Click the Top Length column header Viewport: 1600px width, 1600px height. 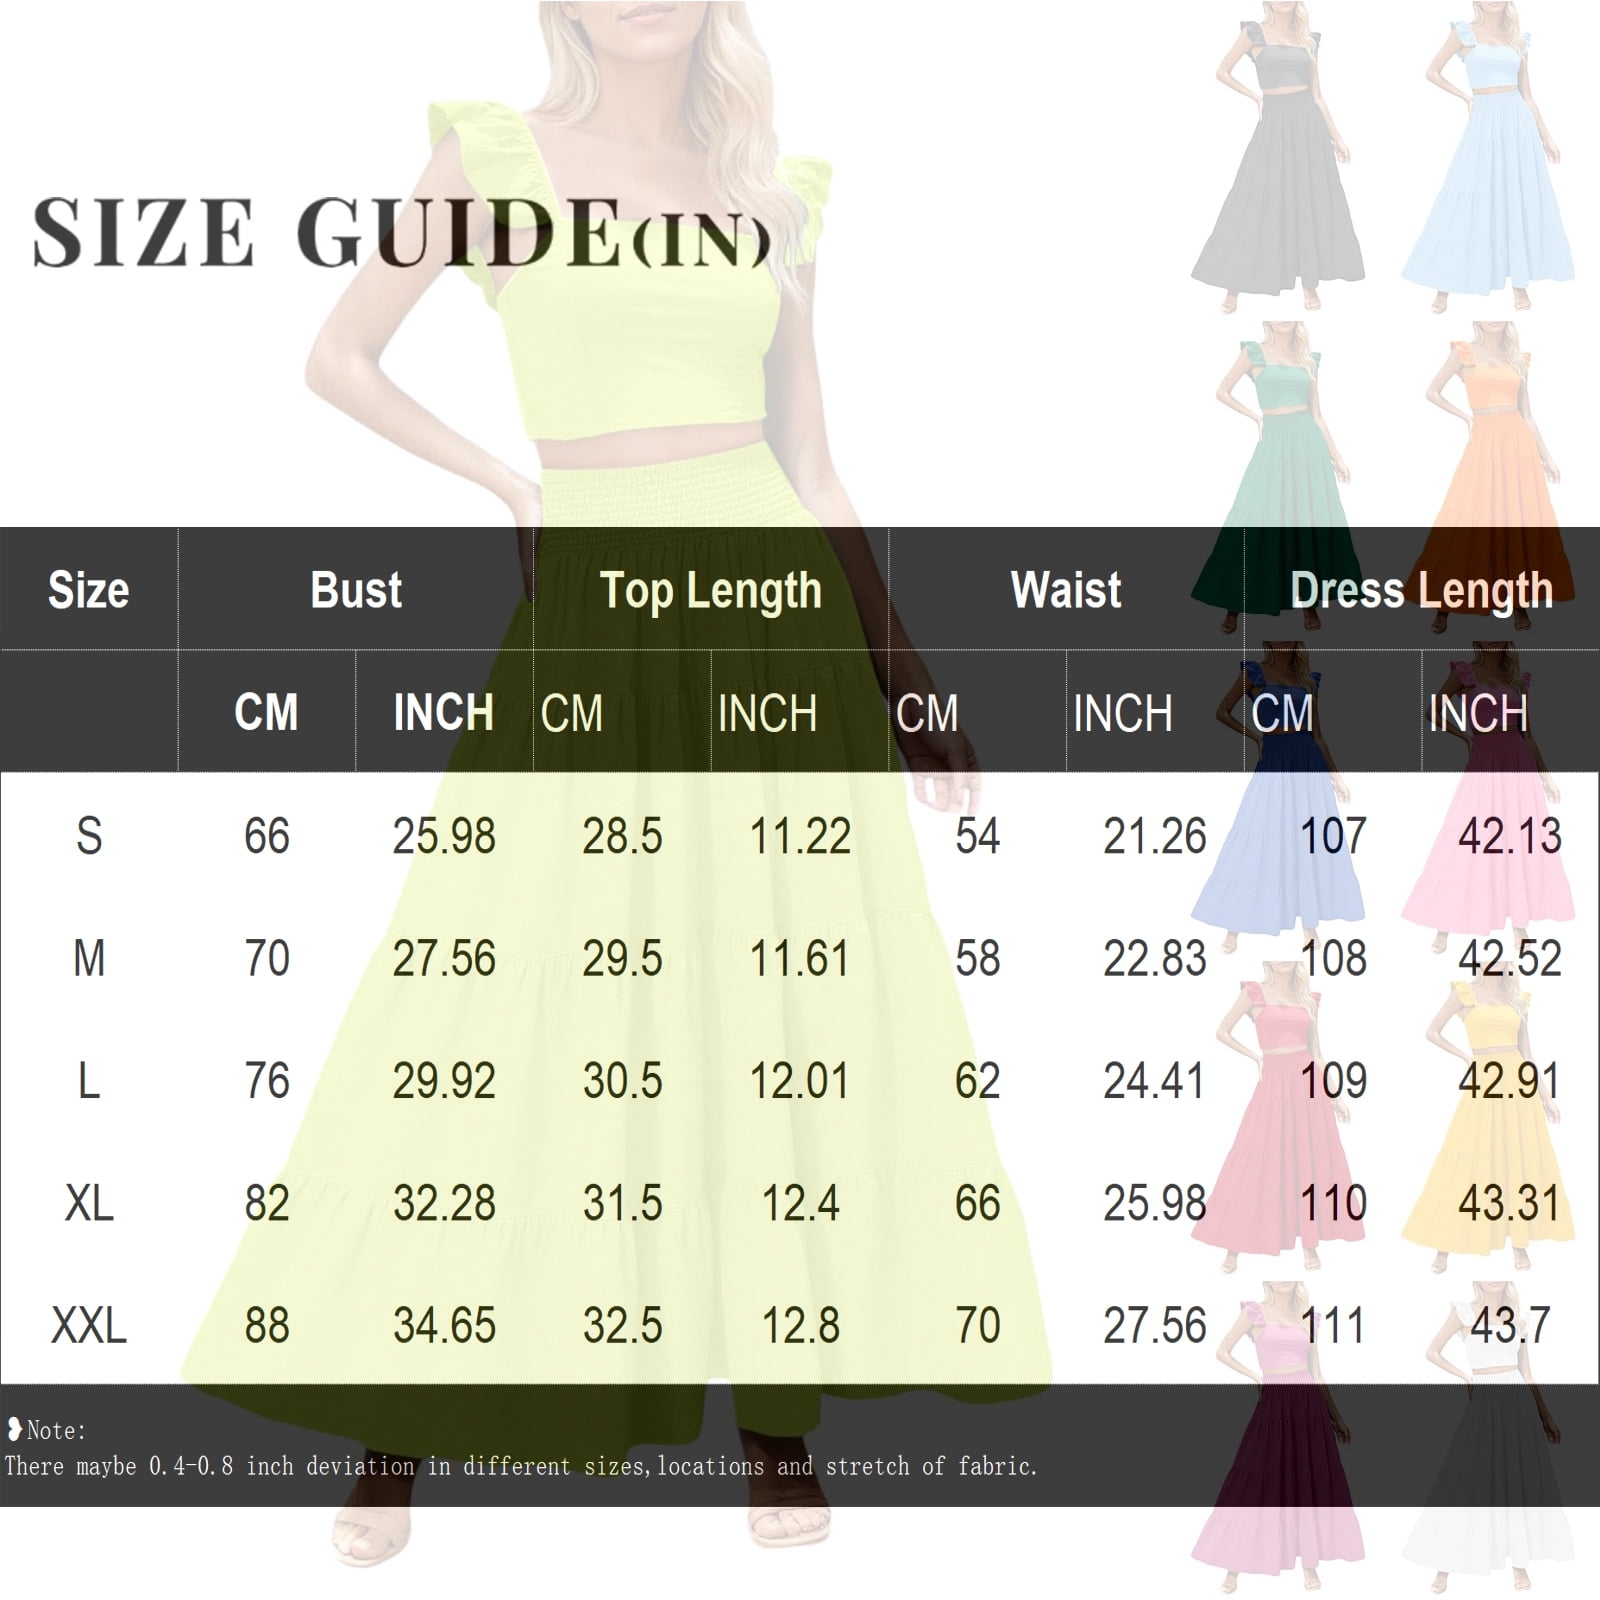point(711,591)
